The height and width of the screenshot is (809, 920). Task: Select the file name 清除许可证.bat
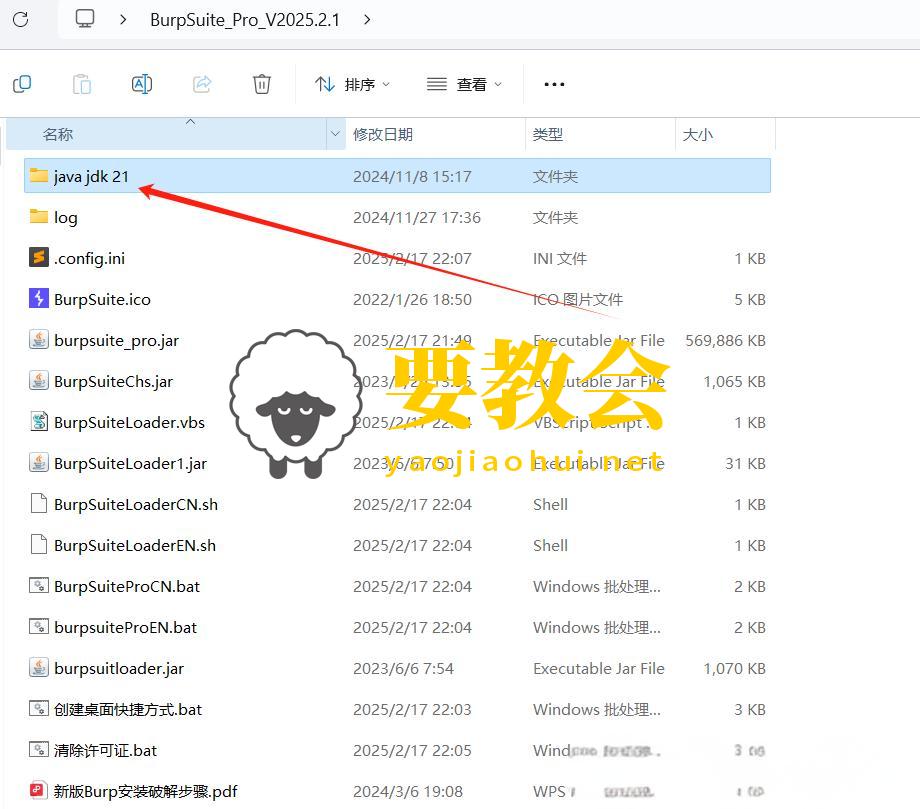click(x=105, y=751)
